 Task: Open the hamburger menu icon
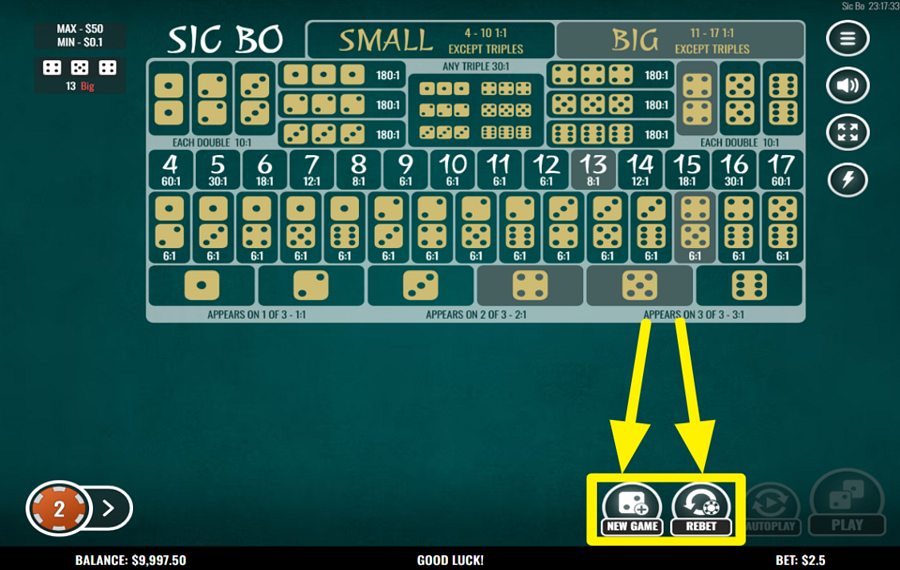point(847,38)
